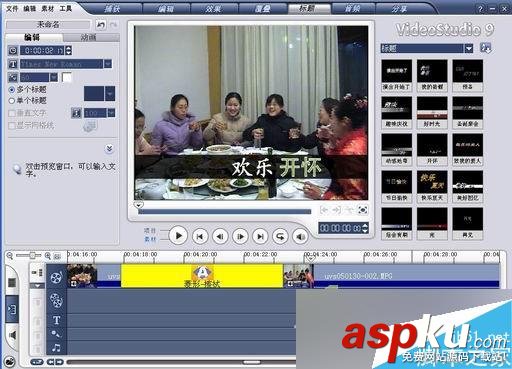Click the line spacing icon
The height and width of the screenshot is (369, 512).
tap(76, 113)
